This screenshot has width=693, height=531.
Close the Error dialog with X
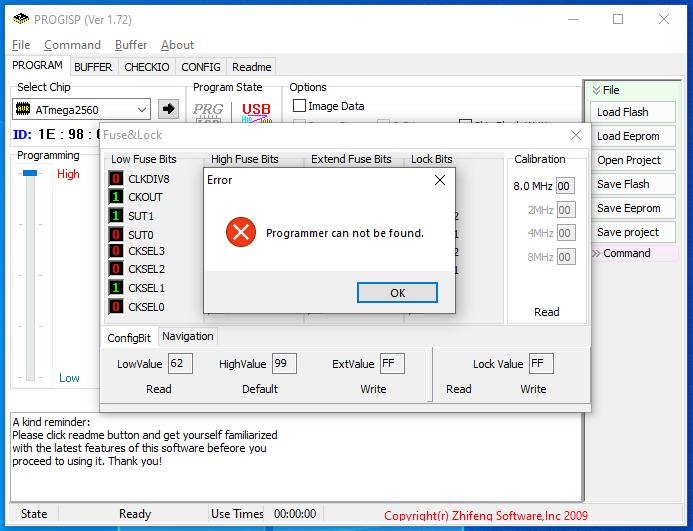tap(440, 180)
